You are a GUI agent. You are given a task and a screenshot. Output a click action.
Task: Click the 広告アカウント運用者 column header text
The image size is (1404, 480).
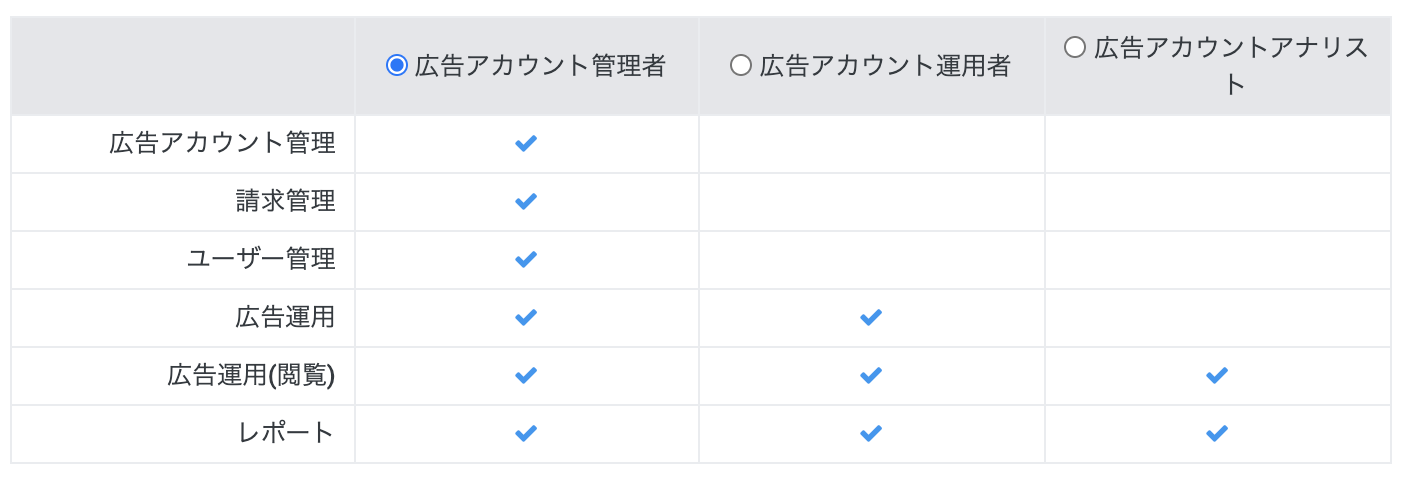tap(885, 66)
